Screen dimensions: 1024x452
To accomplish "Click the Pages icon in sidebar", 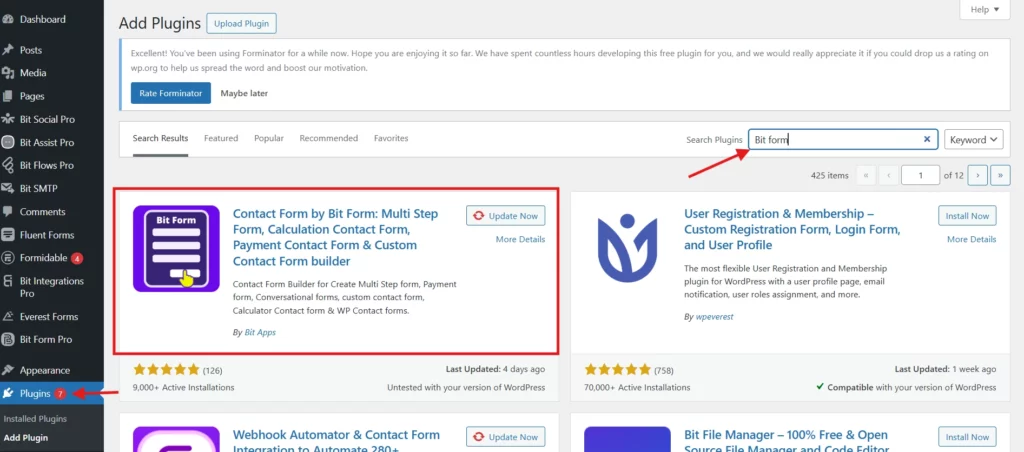I will point(8,96).
